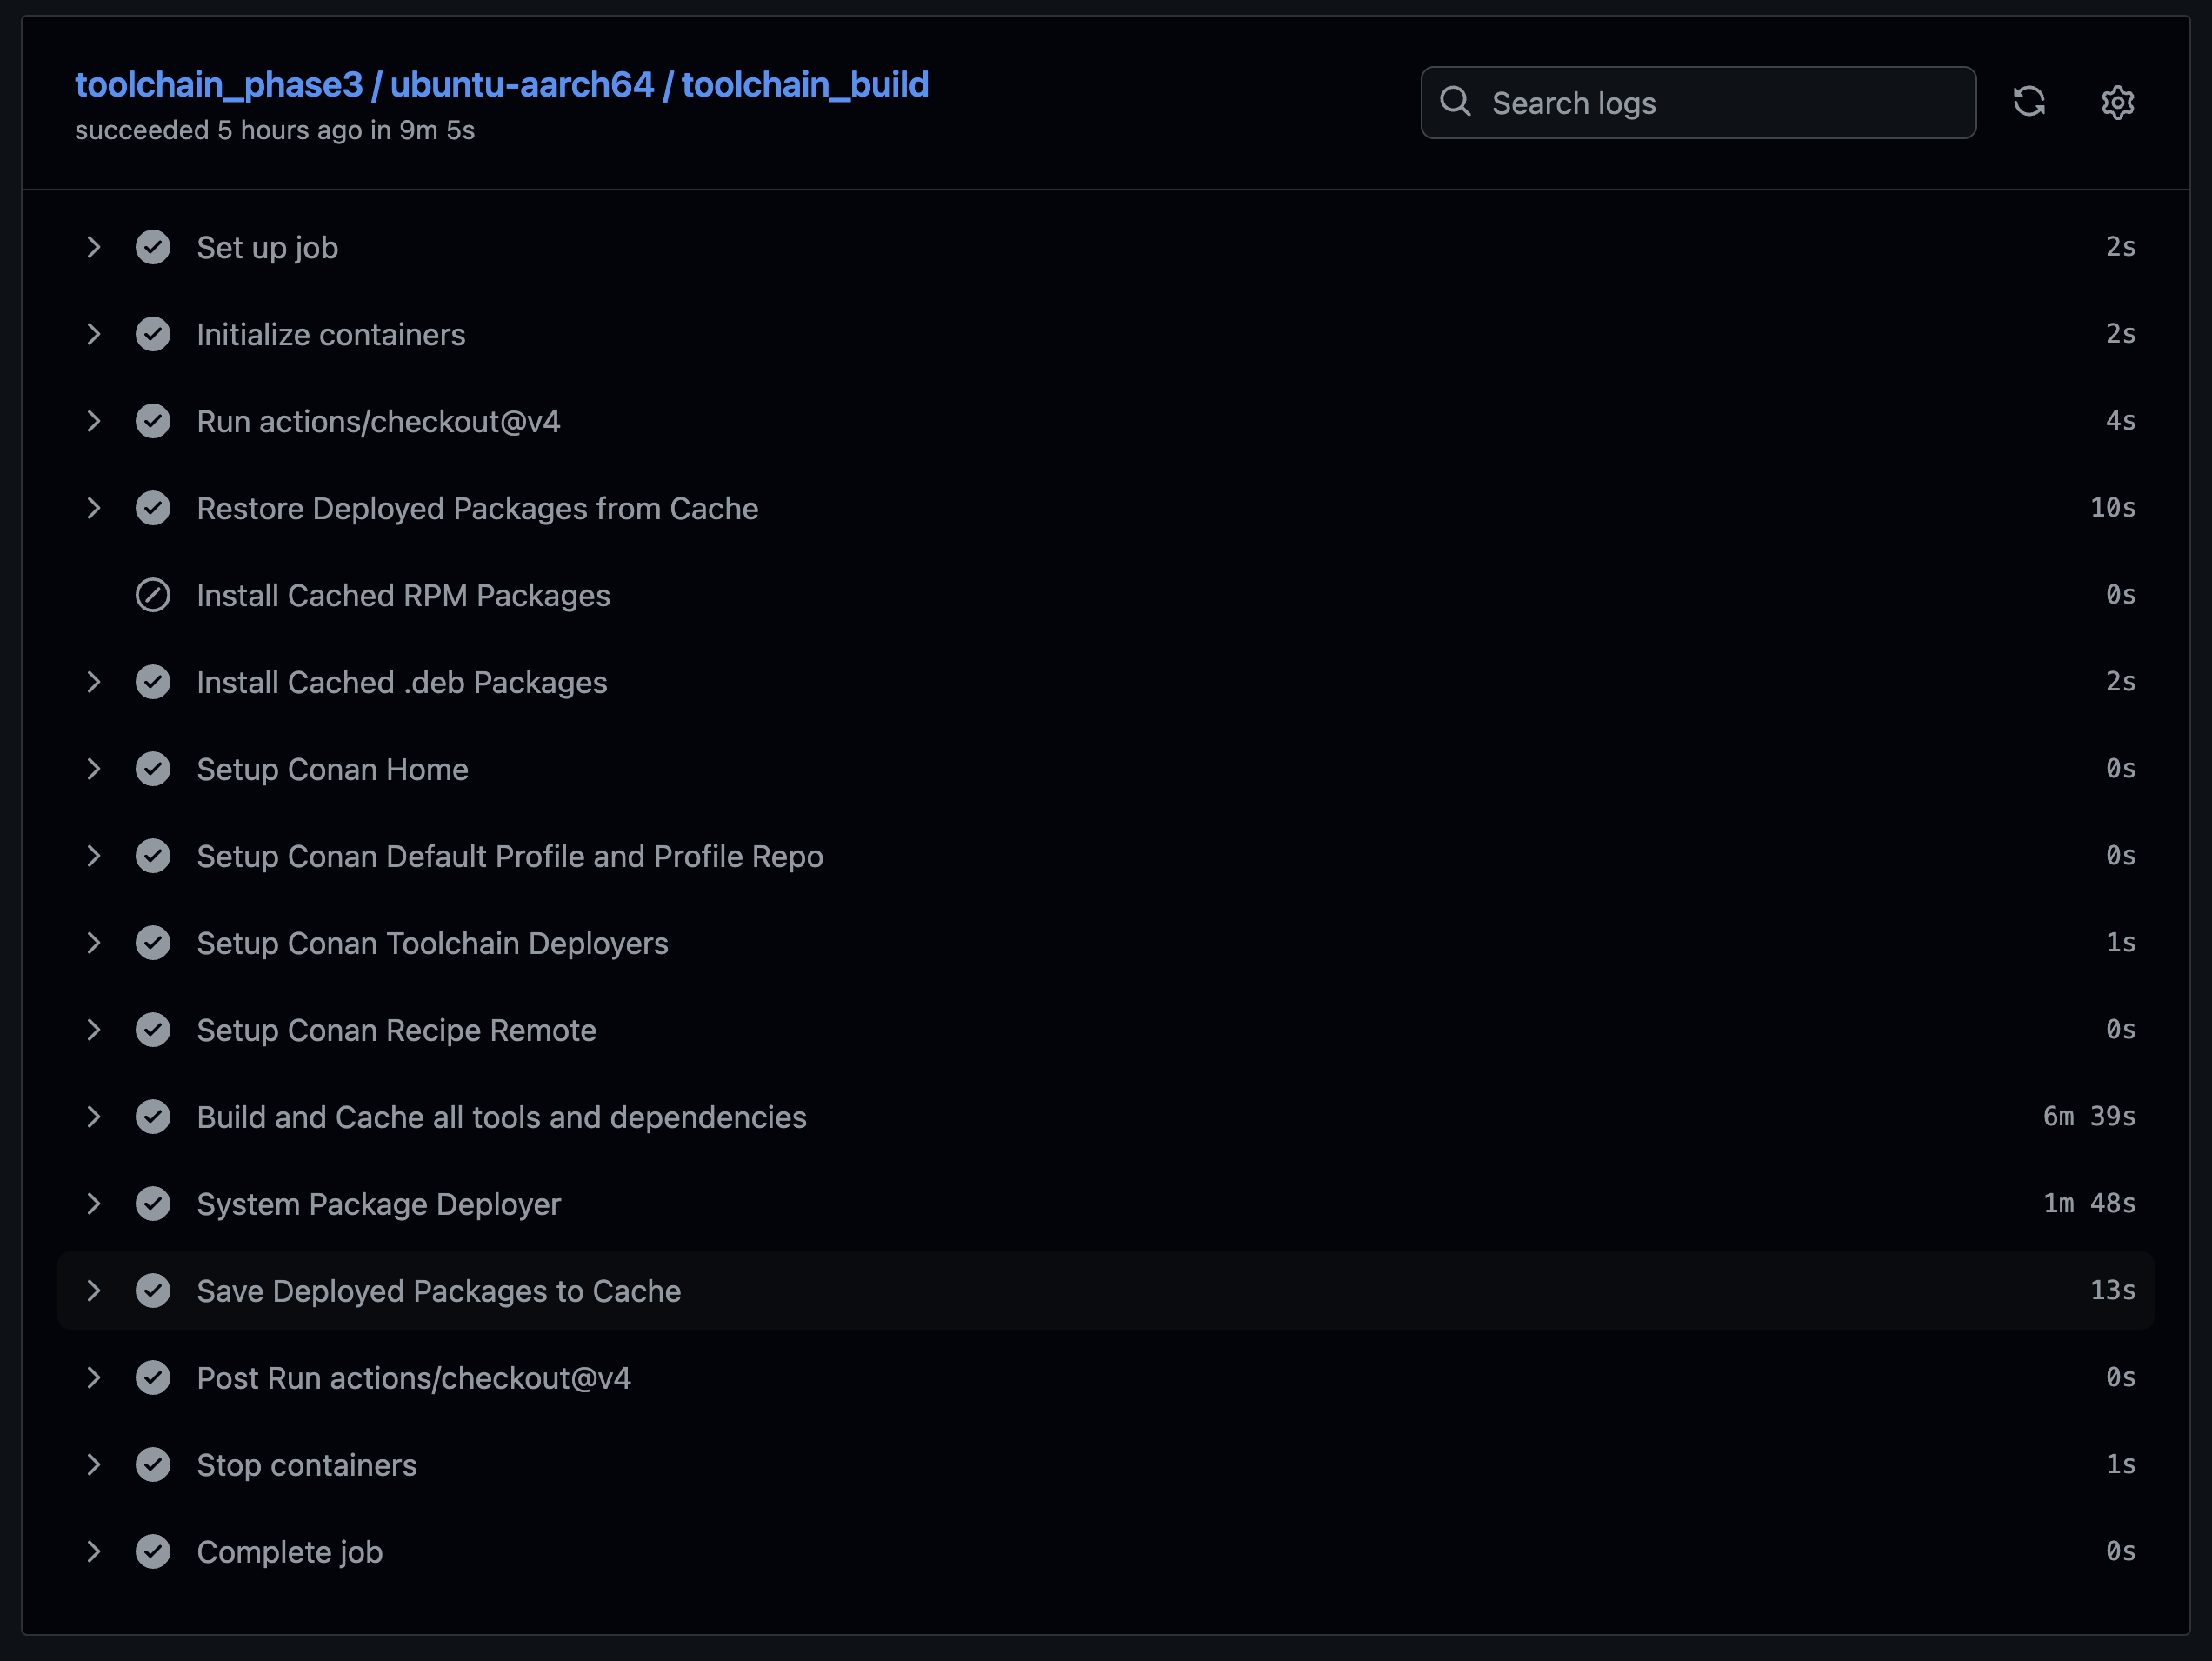This screenshot has height=1661, width=2212.
Task: Click the refresh logs icon
Action: click(x=2028, y=102)
